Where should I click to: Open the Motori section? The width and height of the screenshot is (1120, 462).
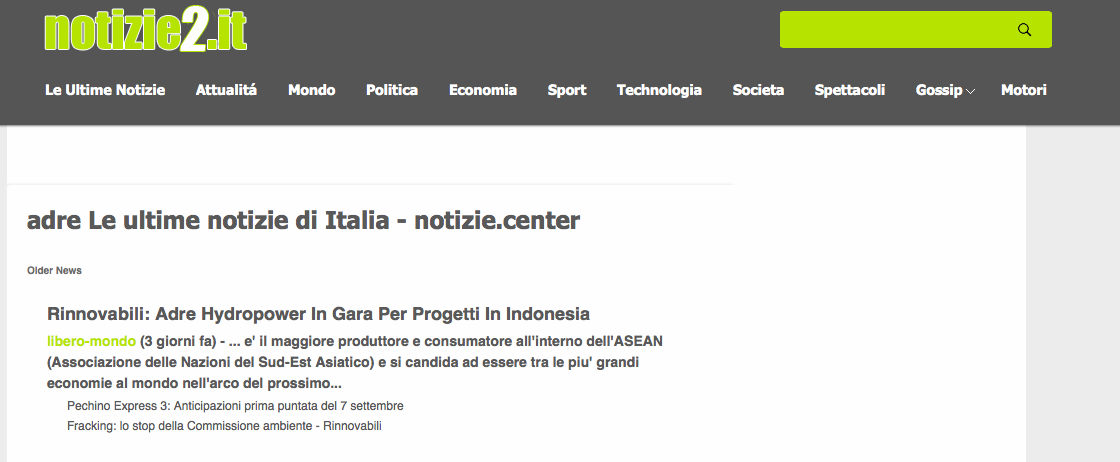pyautogui.click(x=1024, y=90)
